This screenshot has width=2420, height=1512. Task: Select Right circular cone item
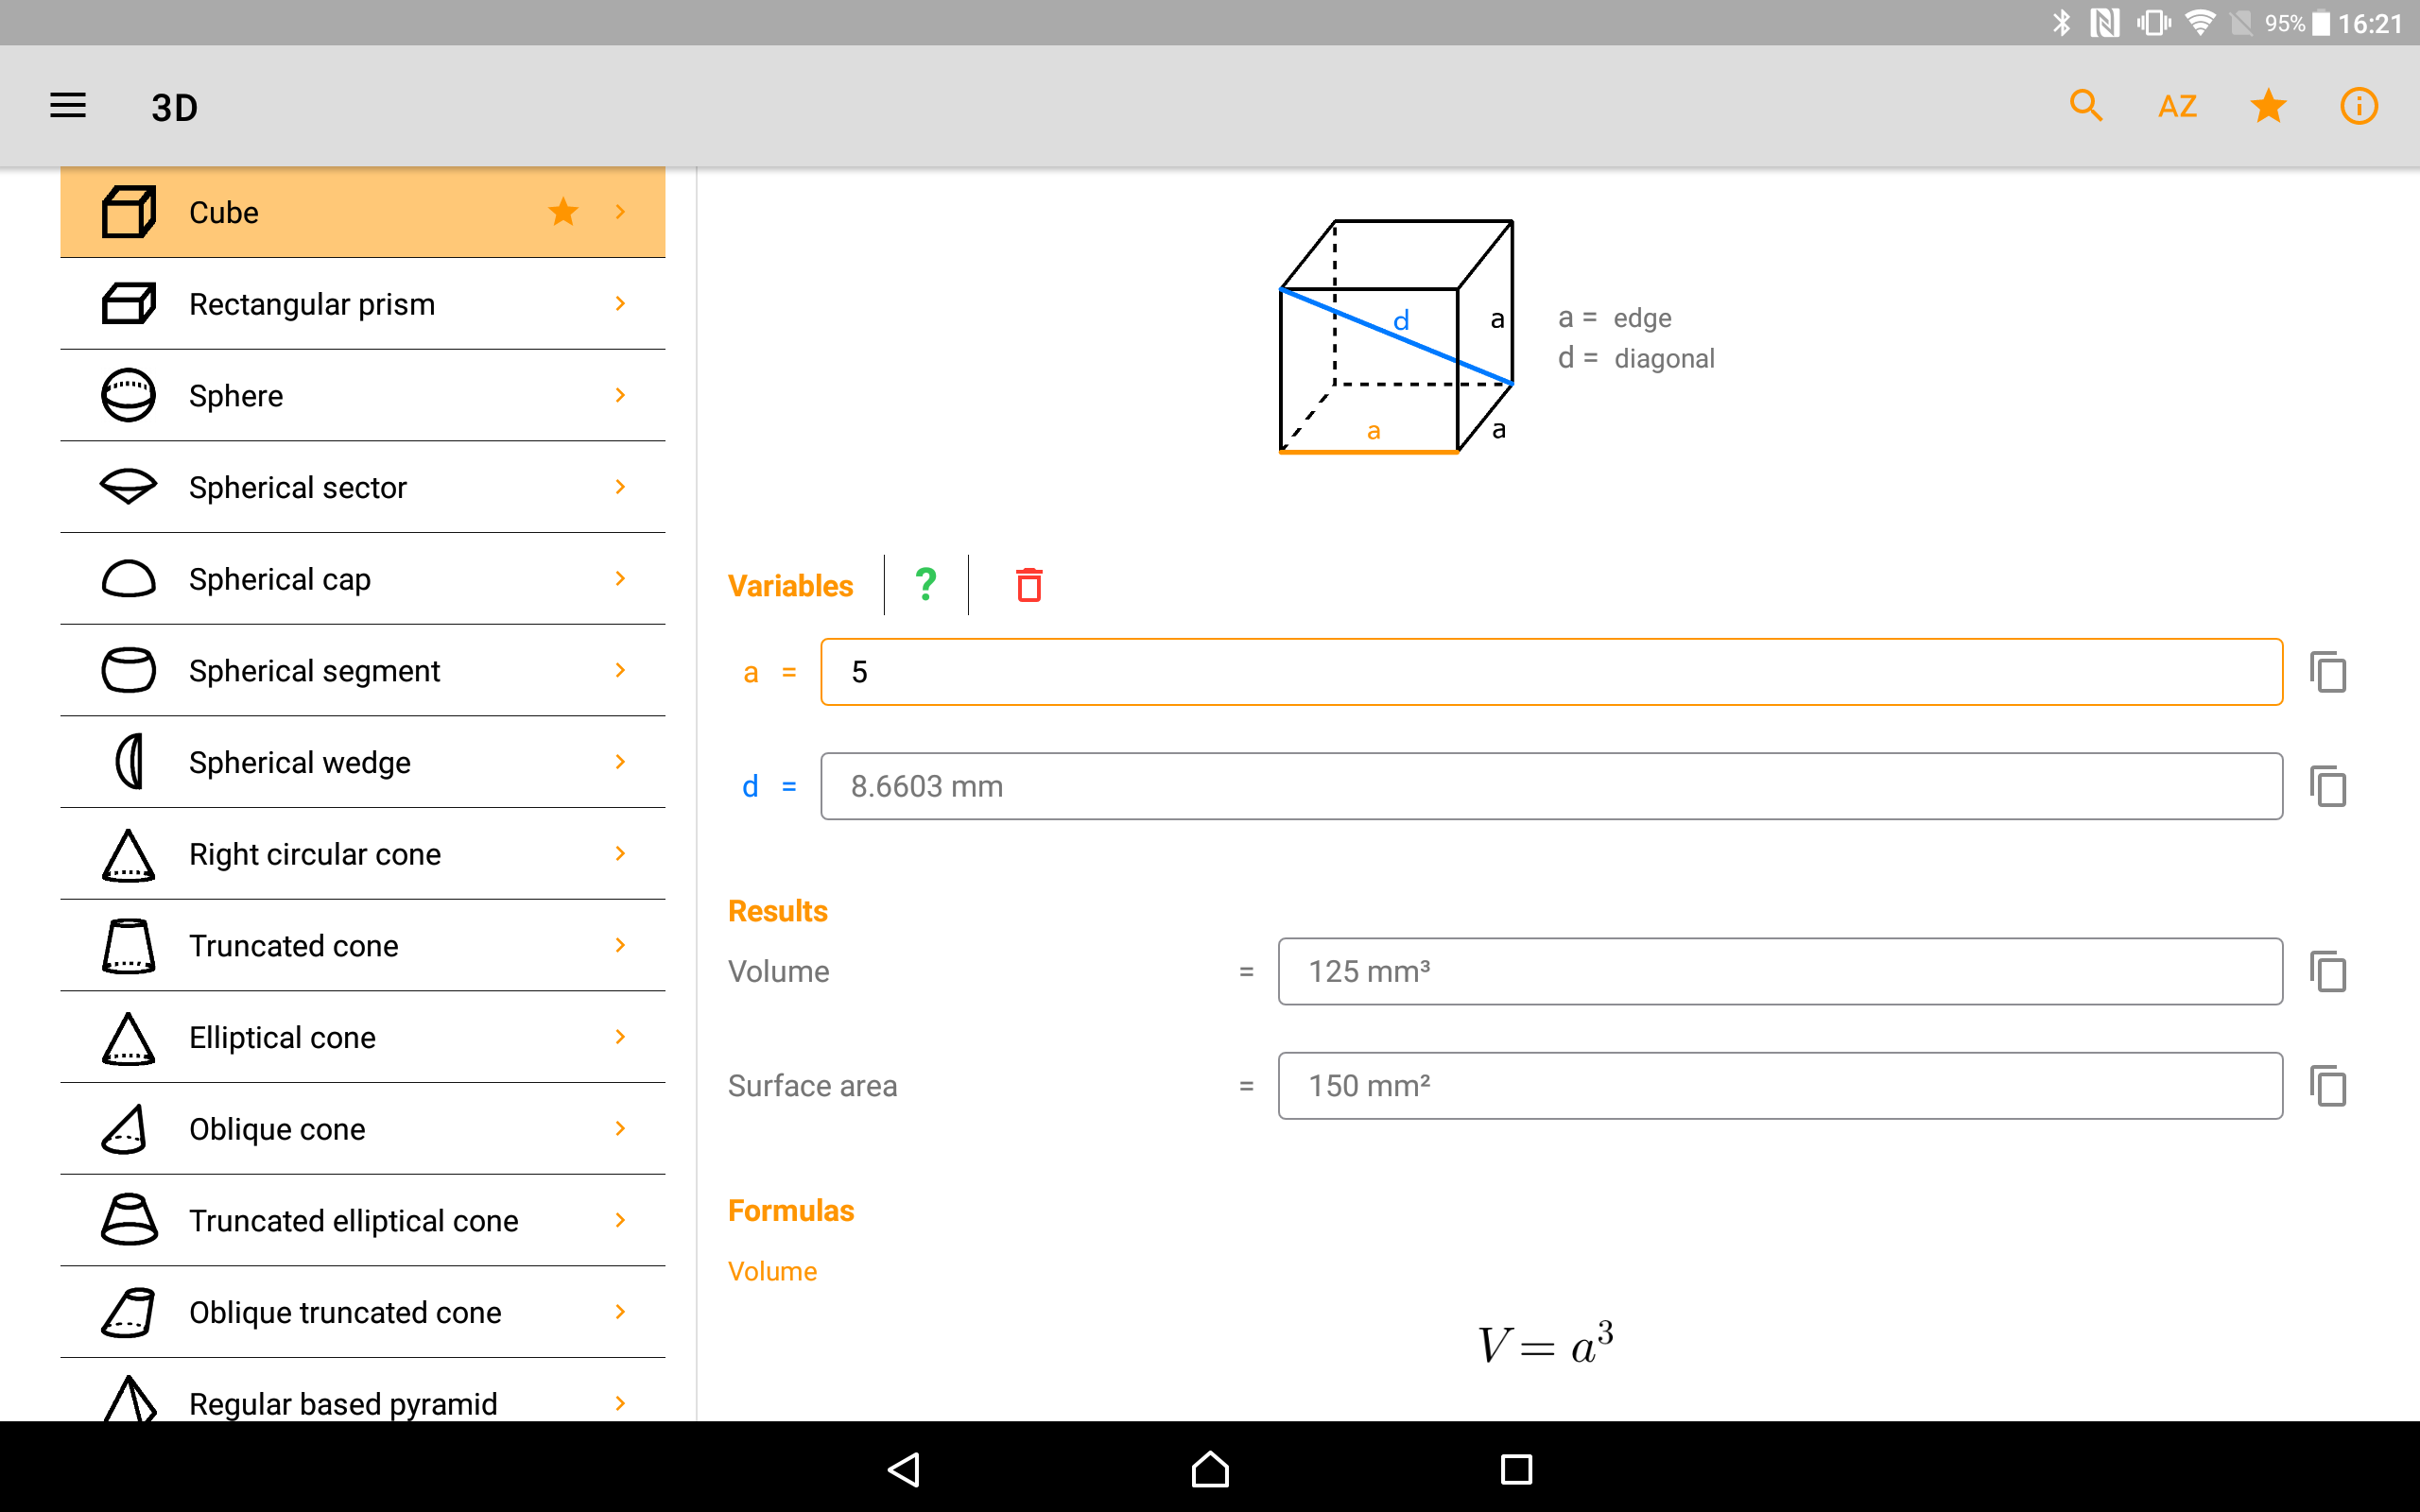[x=314, y=854]
